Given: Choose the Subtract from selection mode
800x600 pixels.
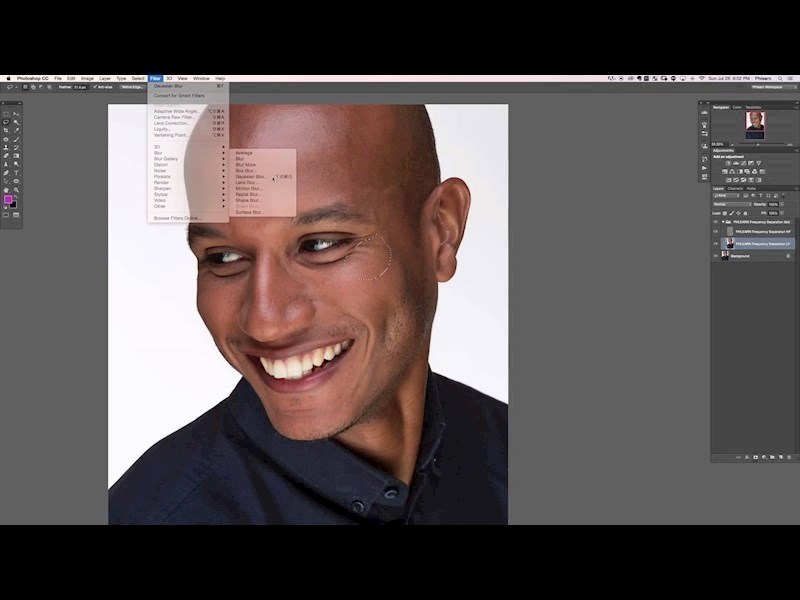Looking at the screenshot, I should 41,87.
